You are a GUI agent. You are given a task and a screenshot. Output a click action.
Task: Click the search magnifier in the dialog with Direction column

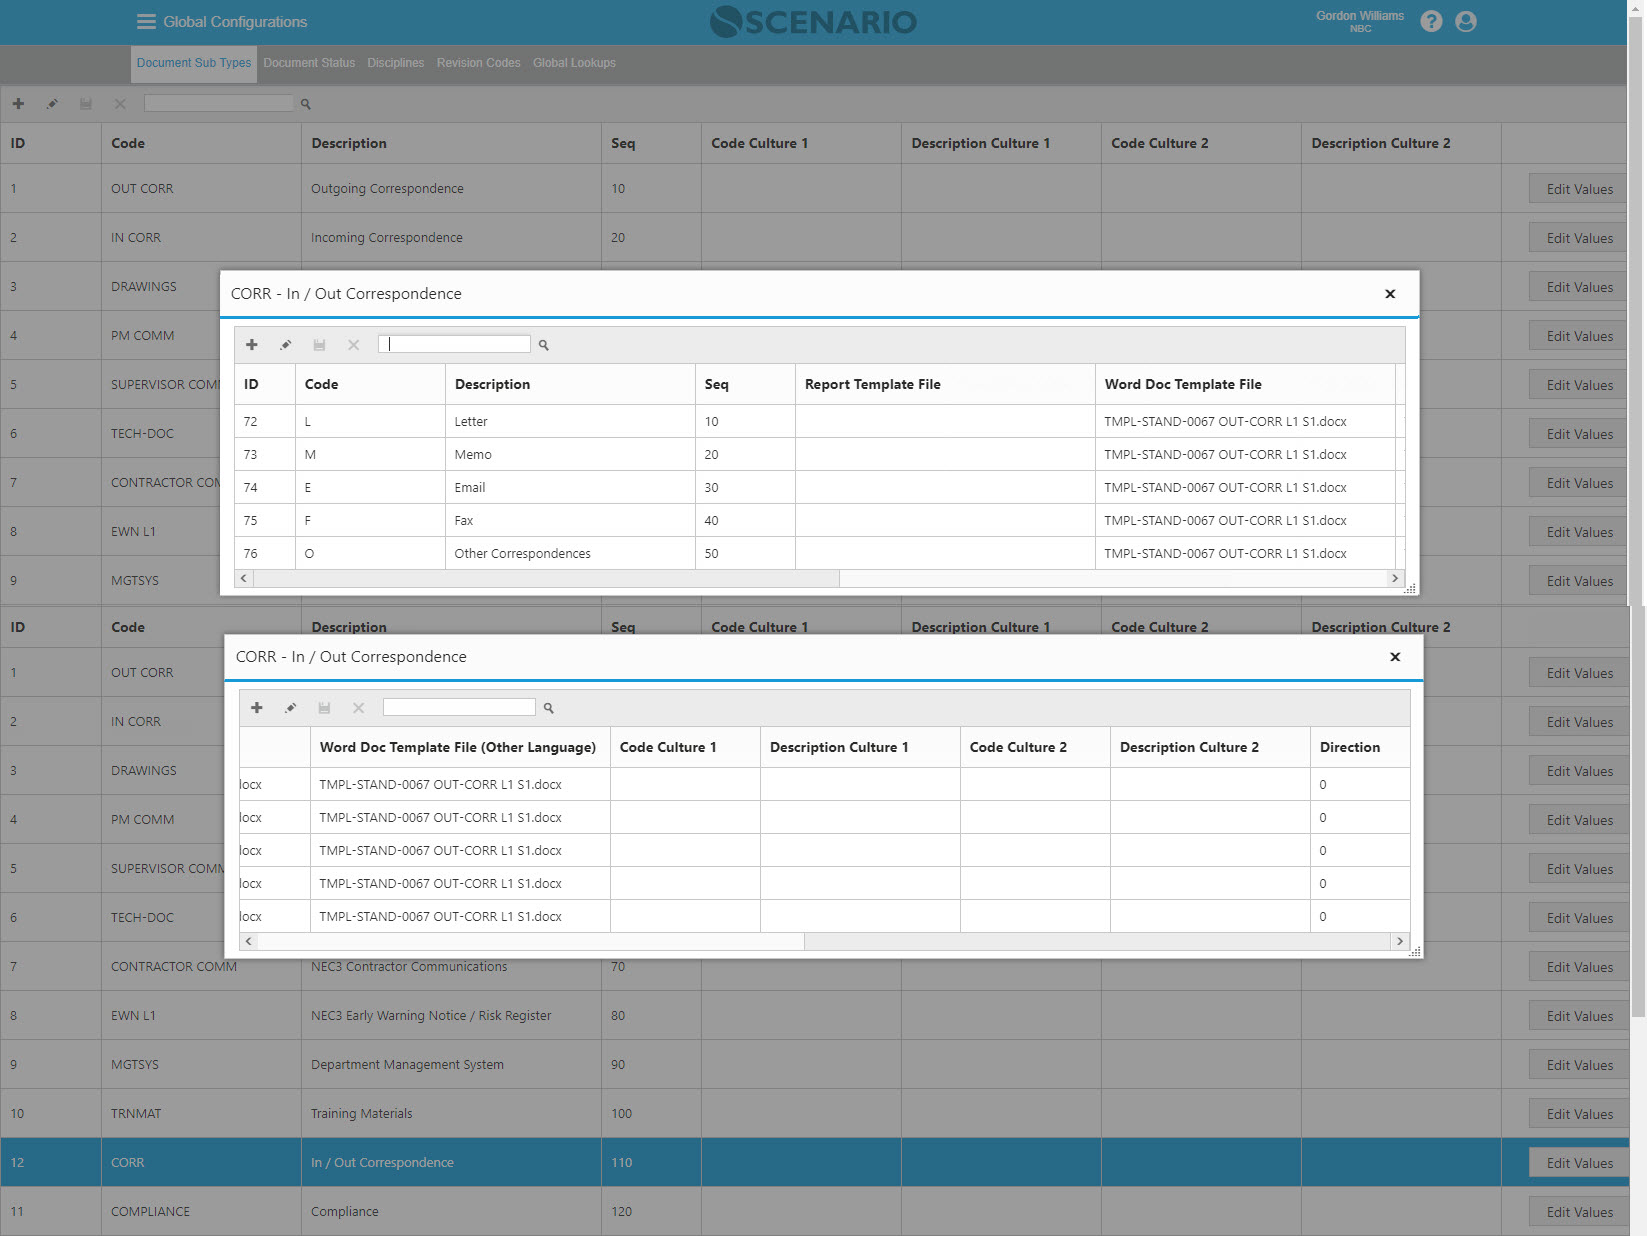[548, 708]
